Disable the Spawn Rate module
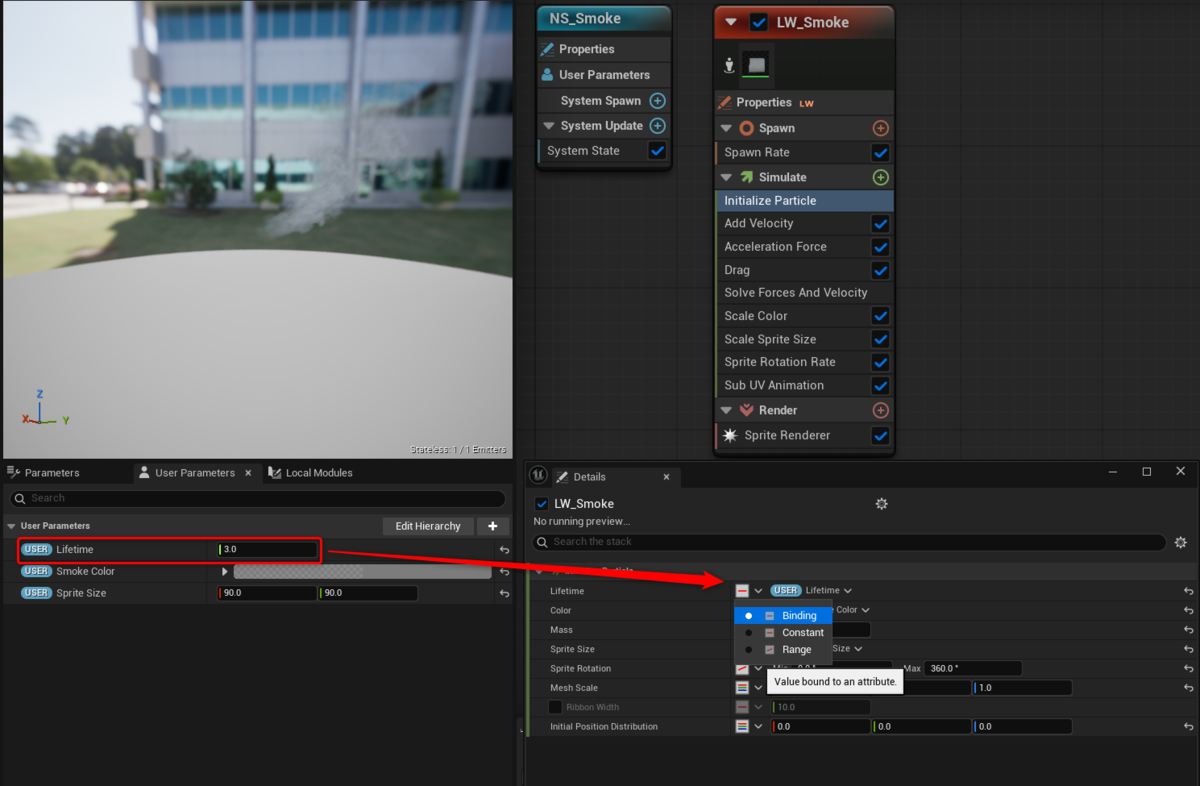The image size is (1200, 786). click(880, 153)
